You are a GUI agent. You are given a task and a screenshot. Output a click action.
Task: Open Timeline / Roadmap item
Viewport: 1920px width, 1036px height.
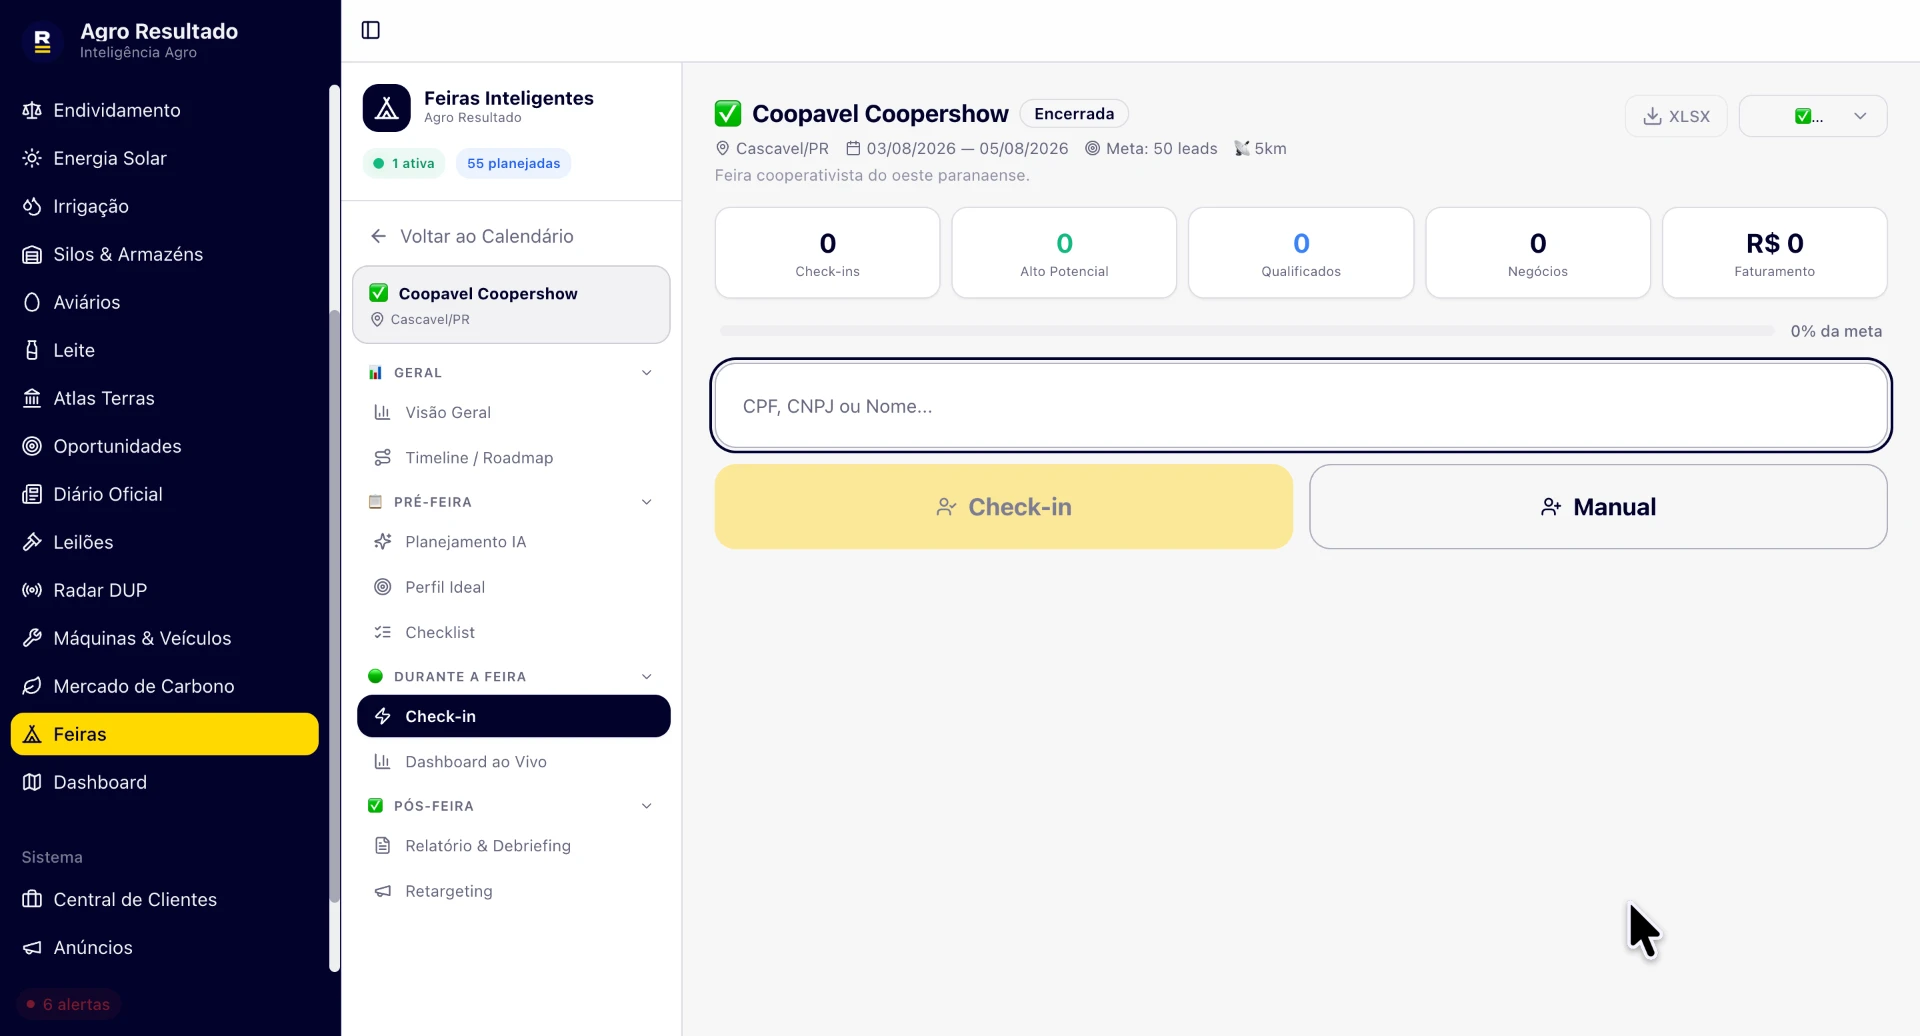pos(513,458)
